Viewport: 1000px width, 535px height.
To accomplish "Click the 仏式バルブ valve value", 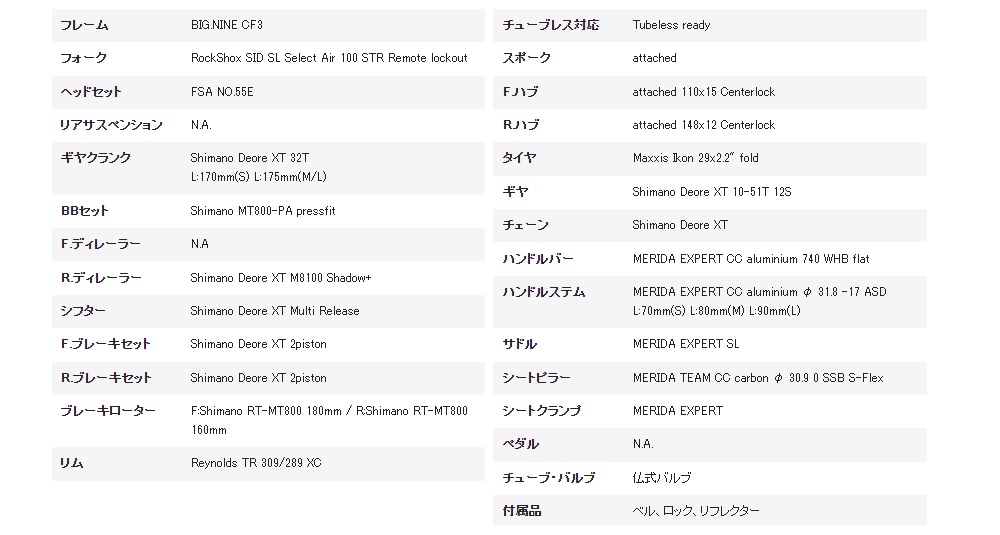I will (x=661, y=478).
